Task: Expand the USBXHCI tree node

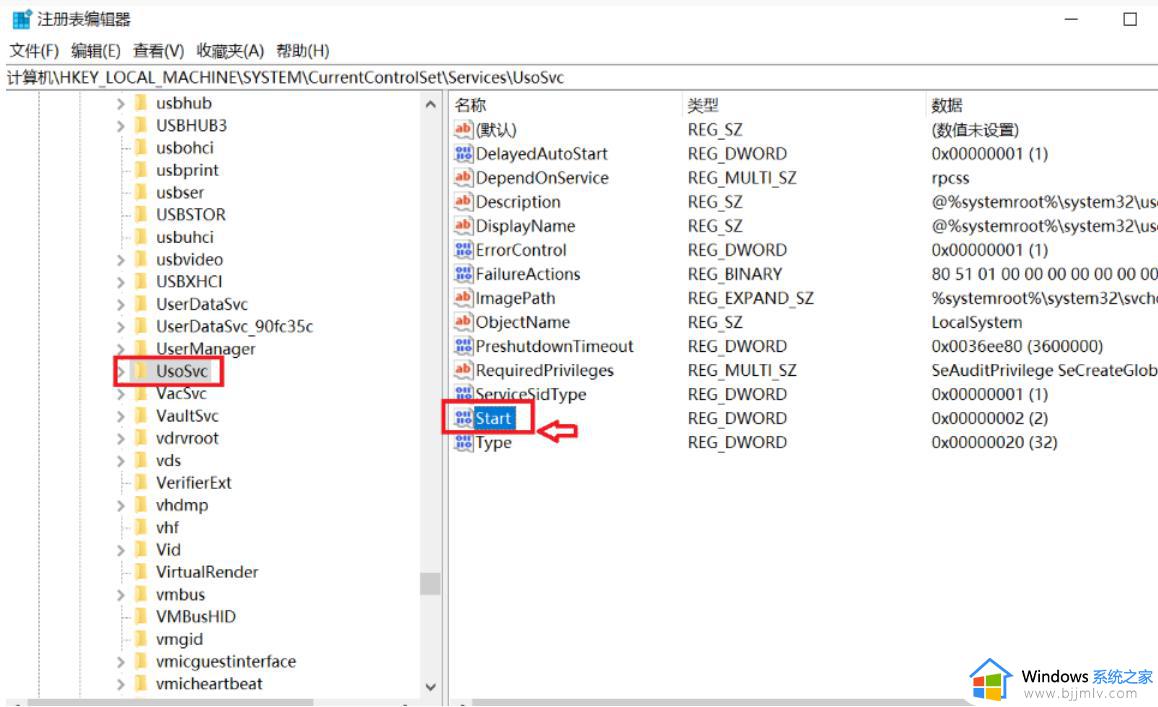Action: click(120, 282)
